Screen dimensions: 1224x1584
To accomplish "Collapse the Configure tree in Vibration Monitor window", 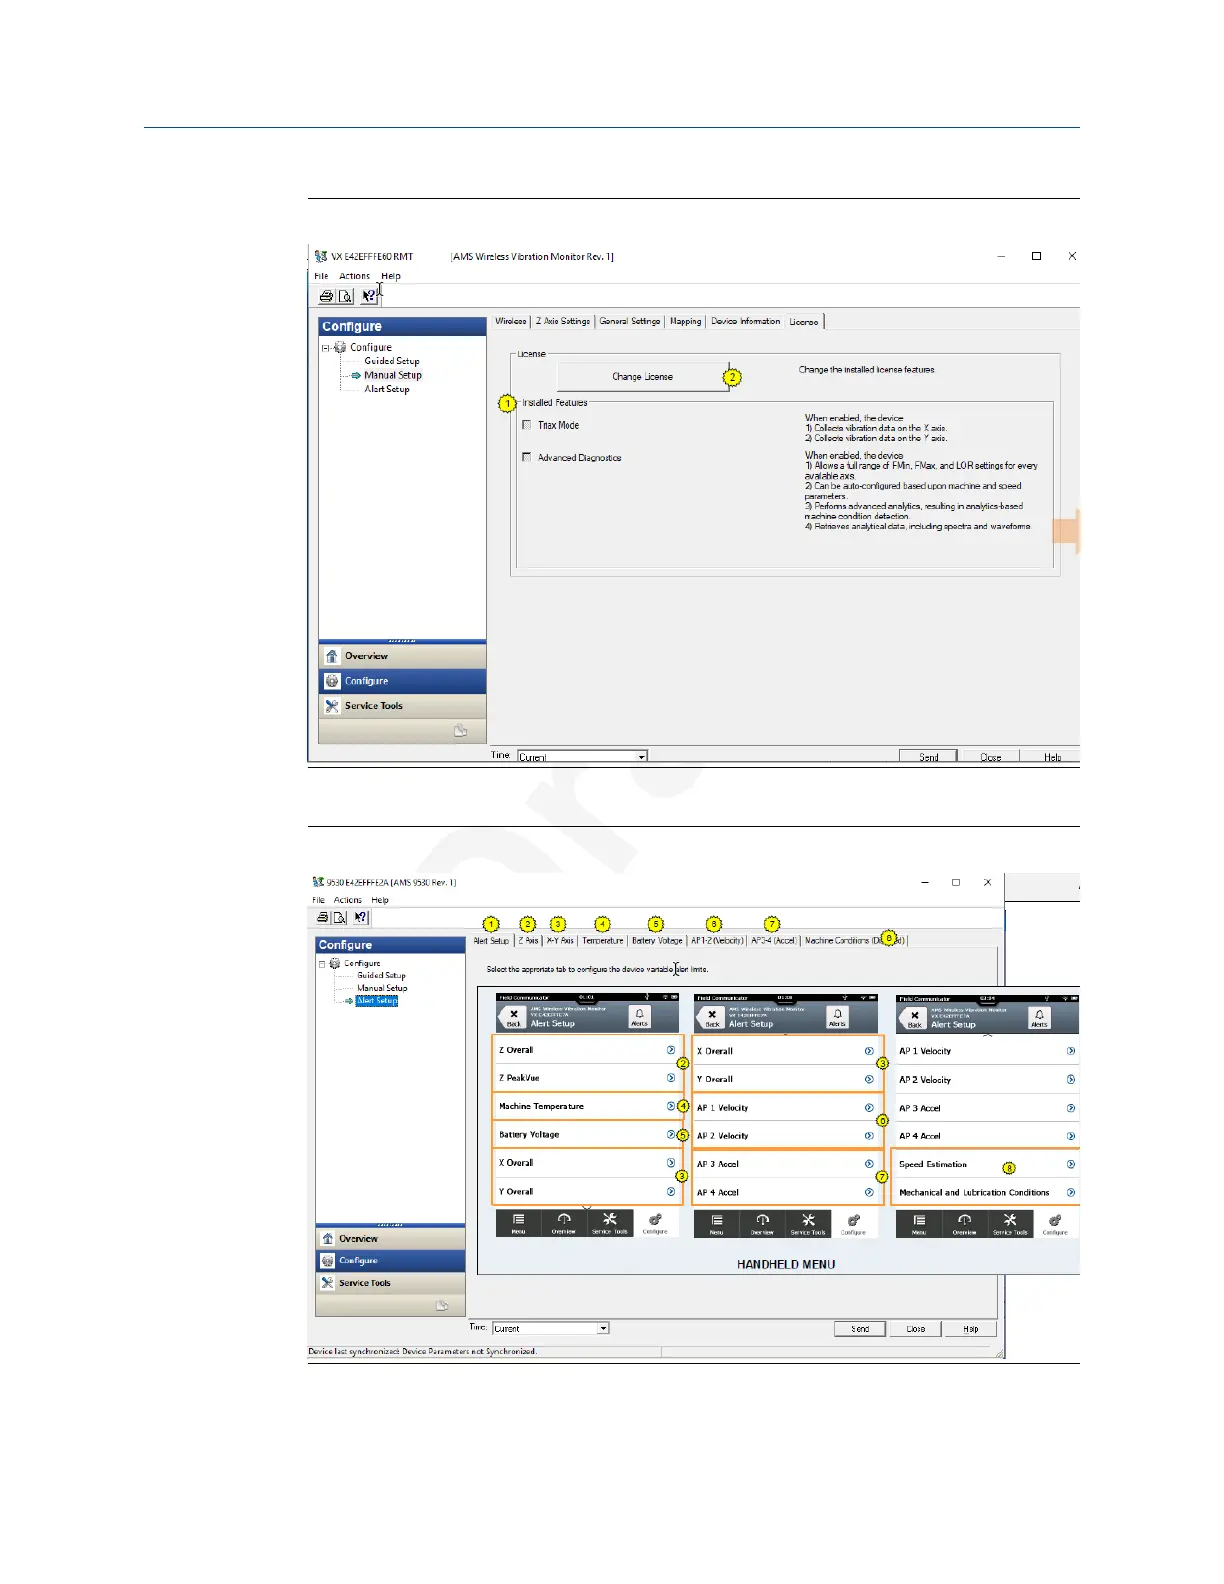I will pyautogui.click(x=326, y=348).
